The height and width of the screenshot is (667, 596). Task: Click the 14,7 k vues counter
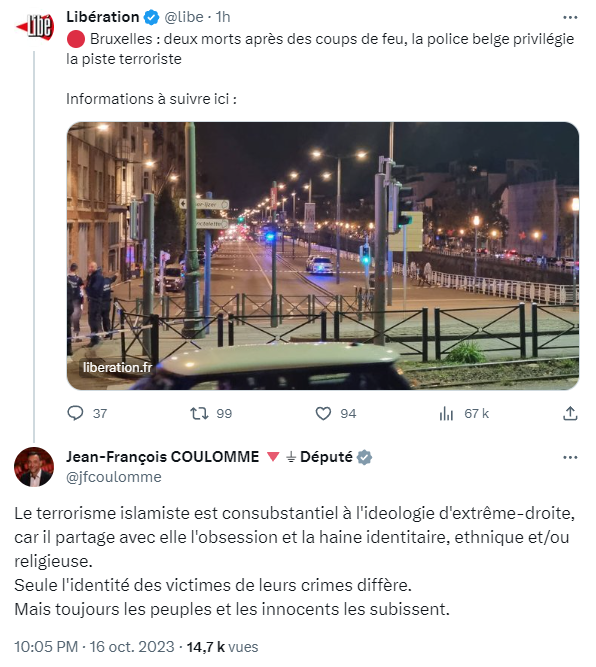[x=222, y=647]
